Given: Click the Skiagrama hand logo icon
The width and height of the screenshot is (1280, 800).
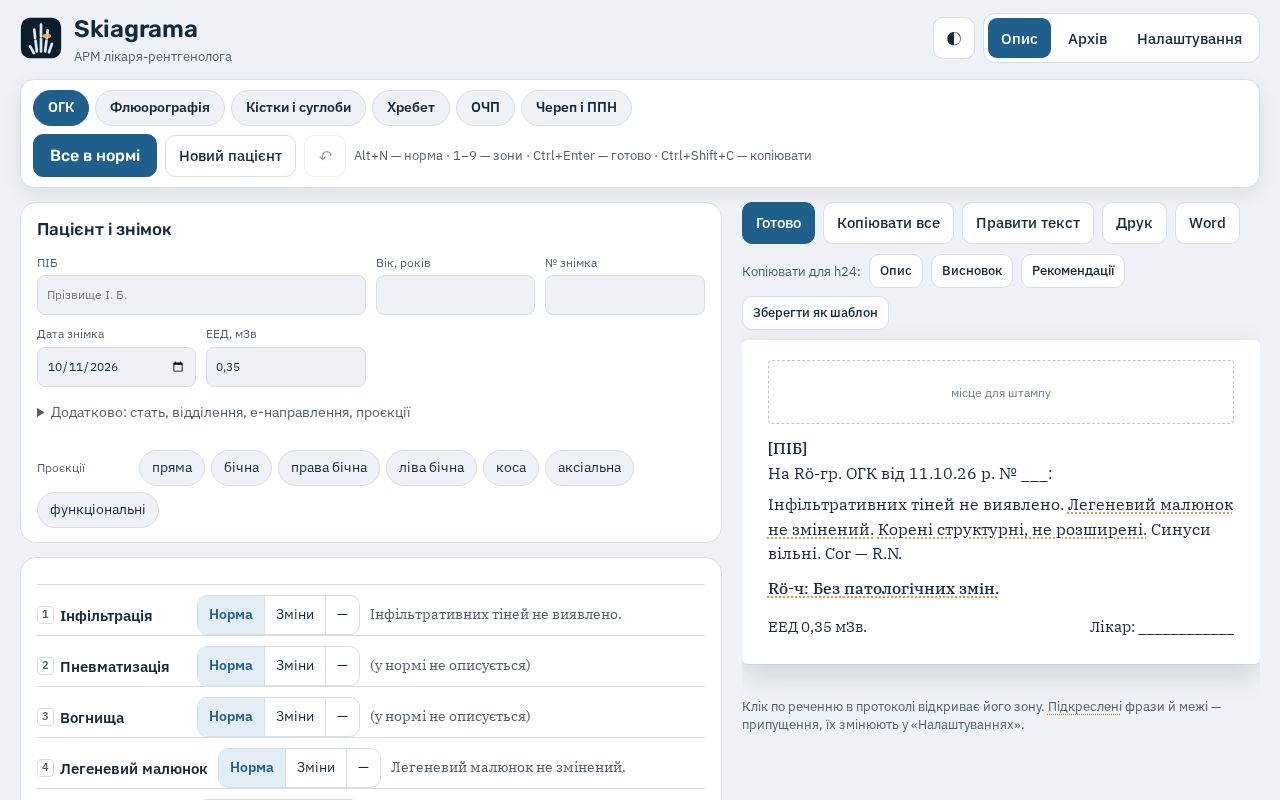Looking at the screenshot, I should [x=41, y=38].
